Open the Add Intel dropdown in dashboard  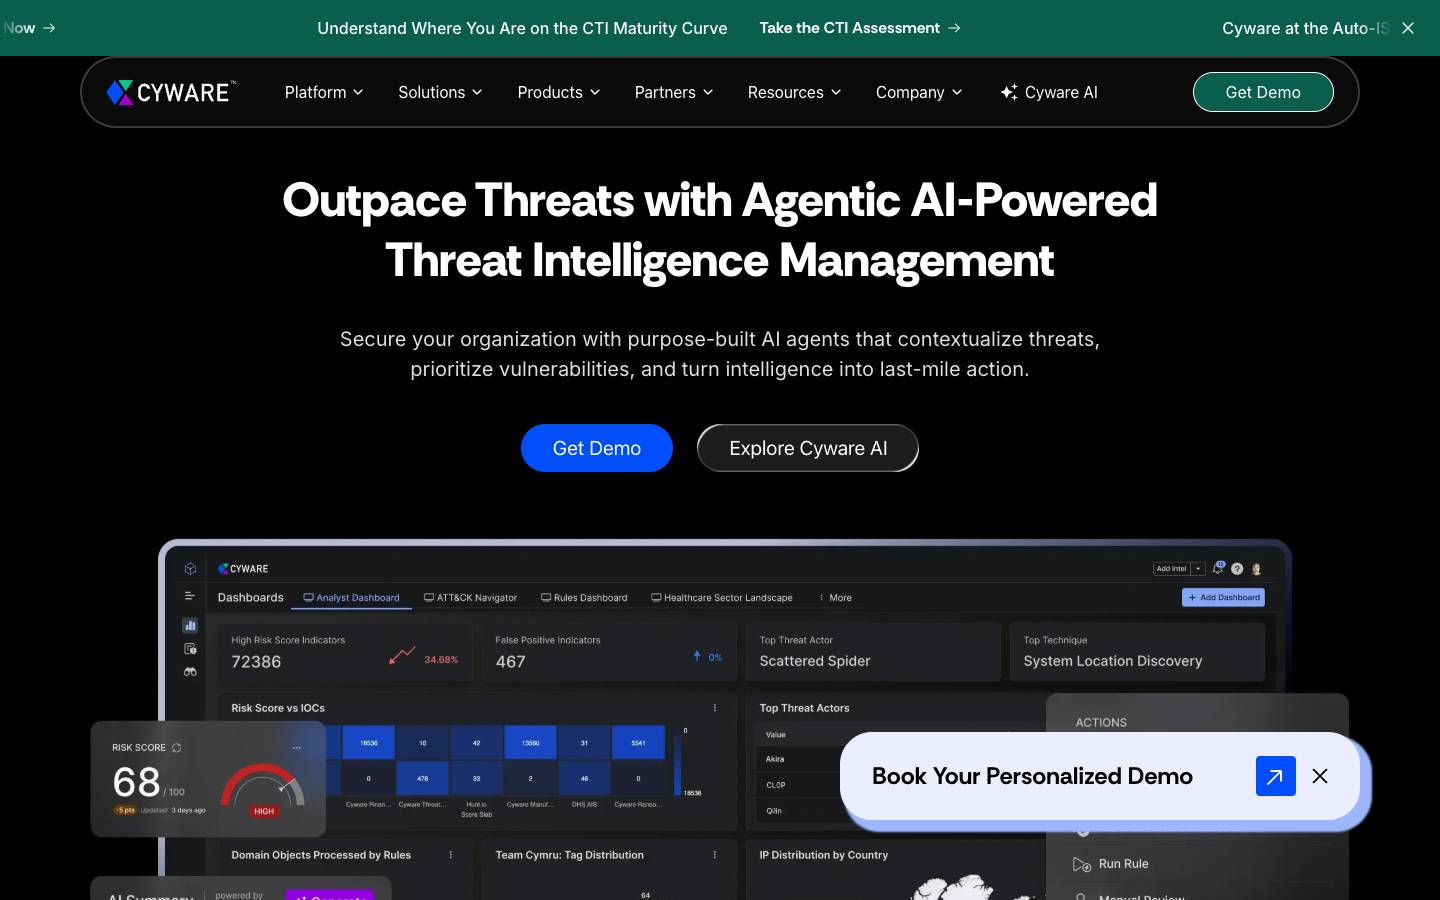click(1198, 569)
